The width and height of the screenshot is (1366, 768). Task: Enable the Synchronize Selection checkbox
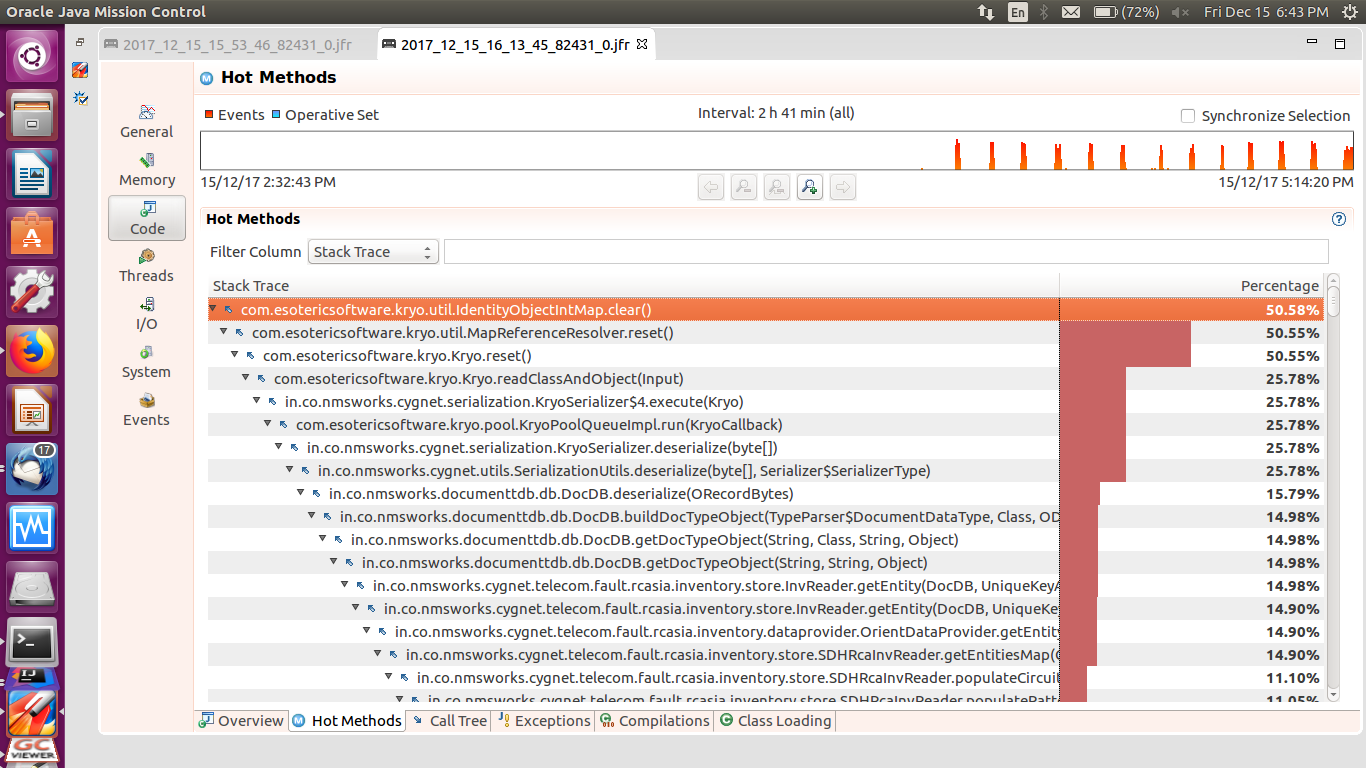pyautogui.click(x=1187, y=115)
